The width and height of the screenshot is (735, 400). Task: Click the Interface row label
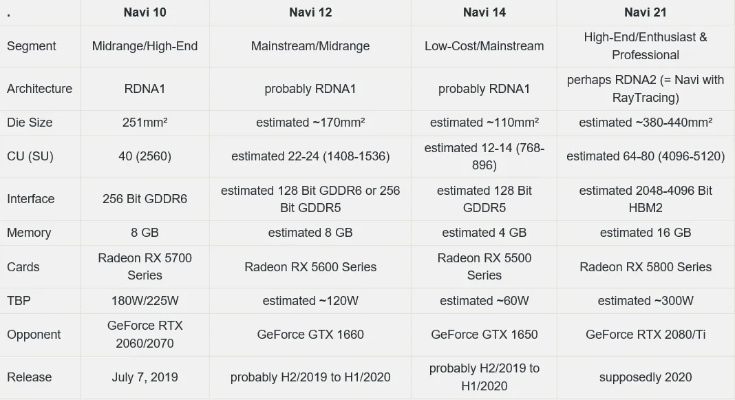[x=33, y=198]
